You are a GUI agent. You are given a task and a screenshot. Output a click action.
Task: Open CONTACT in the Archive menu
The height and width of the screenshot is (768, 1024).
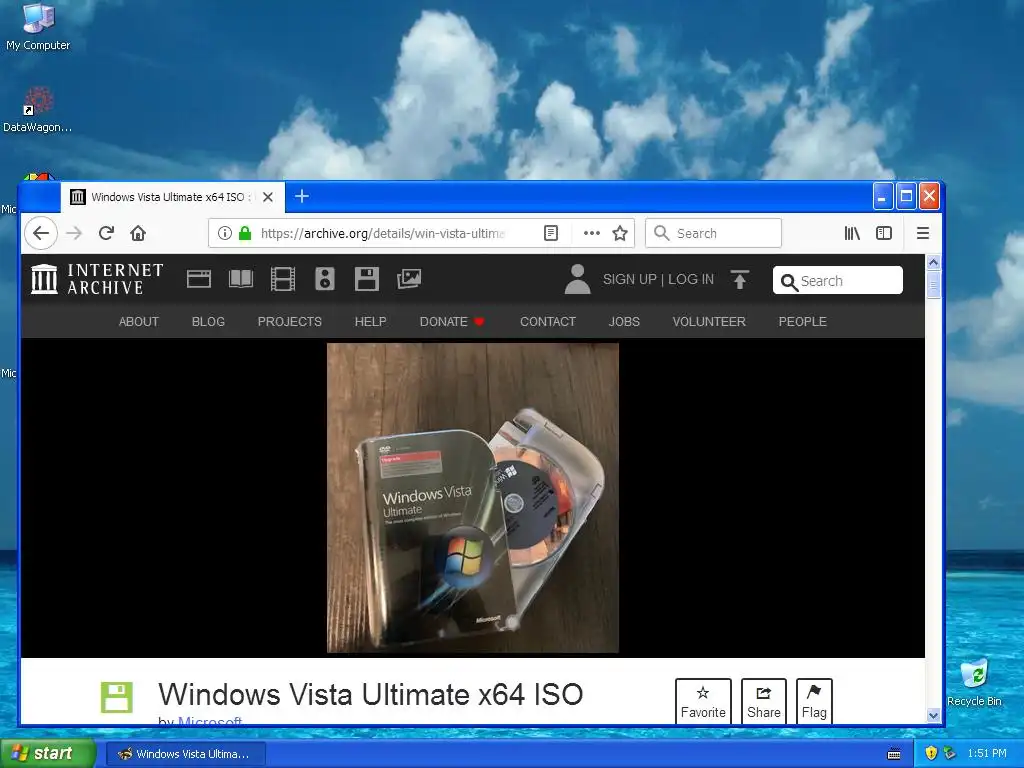click(548, 321)
